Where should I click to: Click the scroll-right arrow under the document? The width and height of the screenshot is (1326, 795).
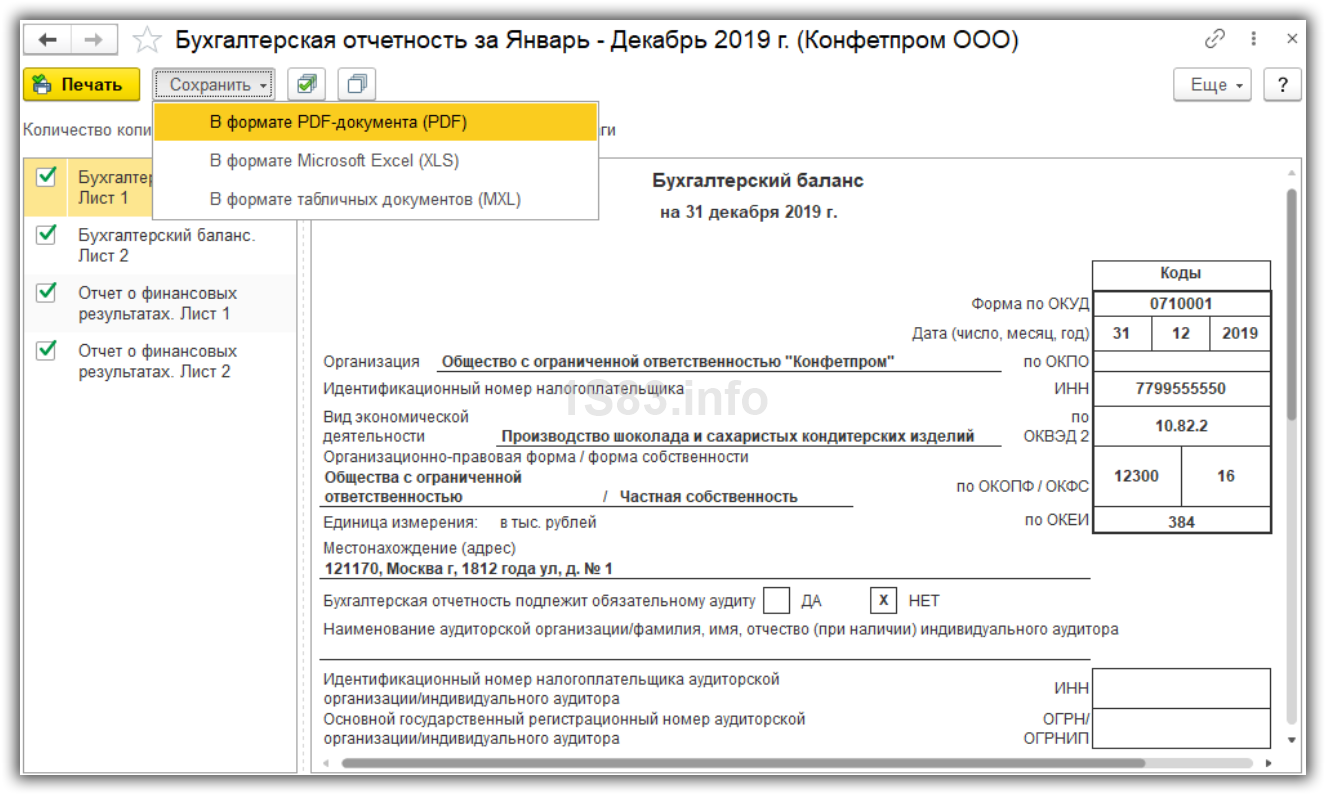pos(1268,763)
